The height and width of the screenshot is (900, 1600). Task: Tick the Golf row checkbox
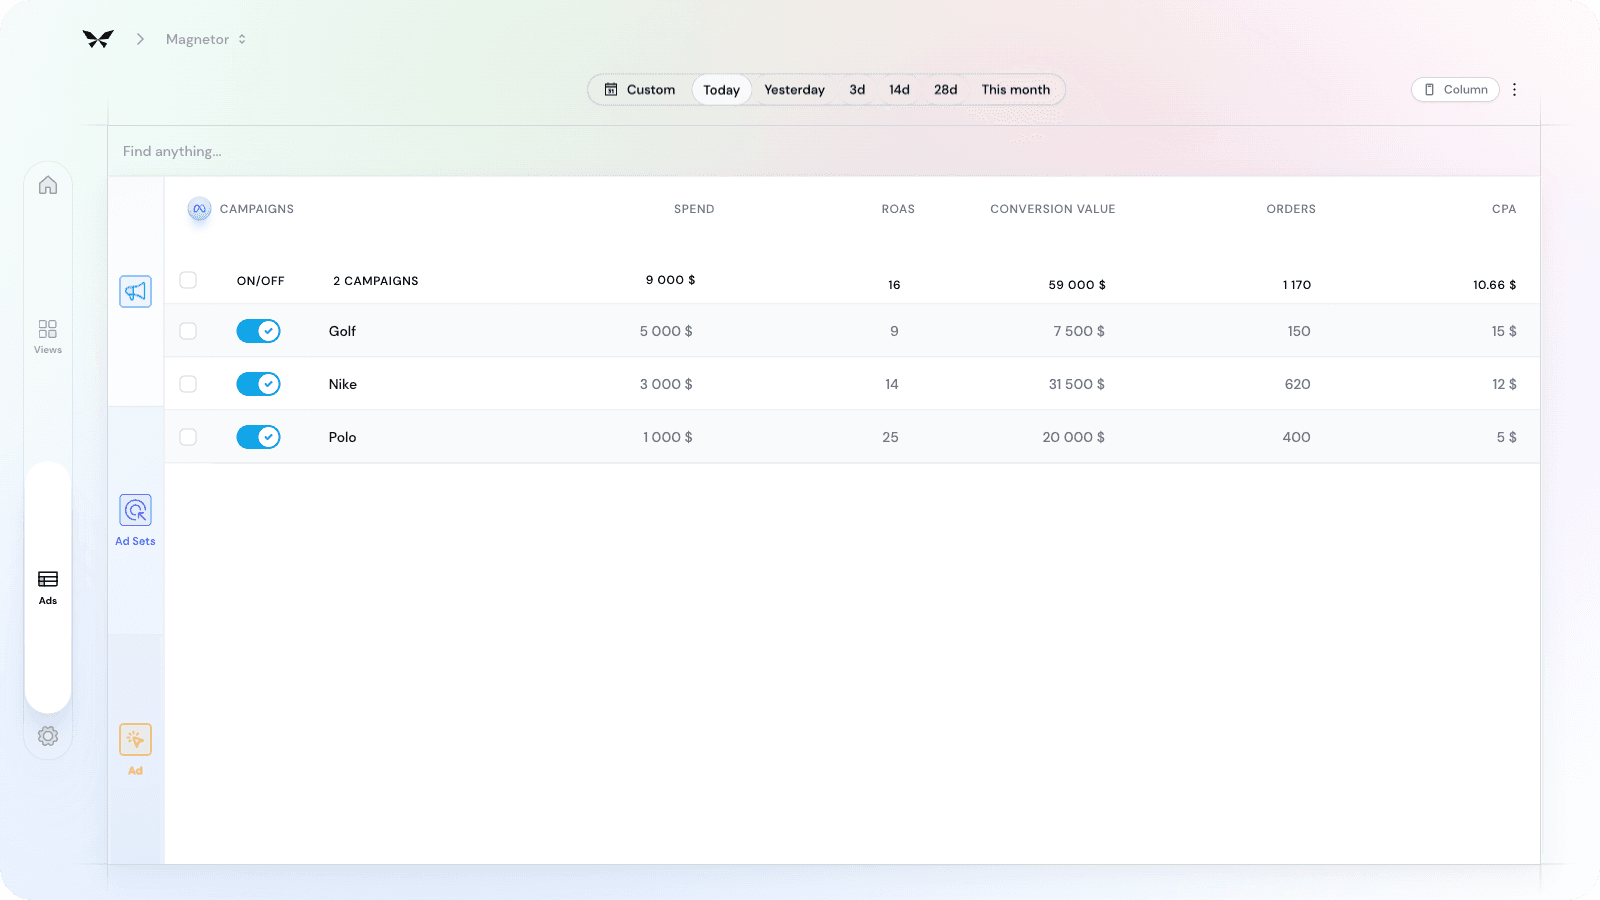187,331
